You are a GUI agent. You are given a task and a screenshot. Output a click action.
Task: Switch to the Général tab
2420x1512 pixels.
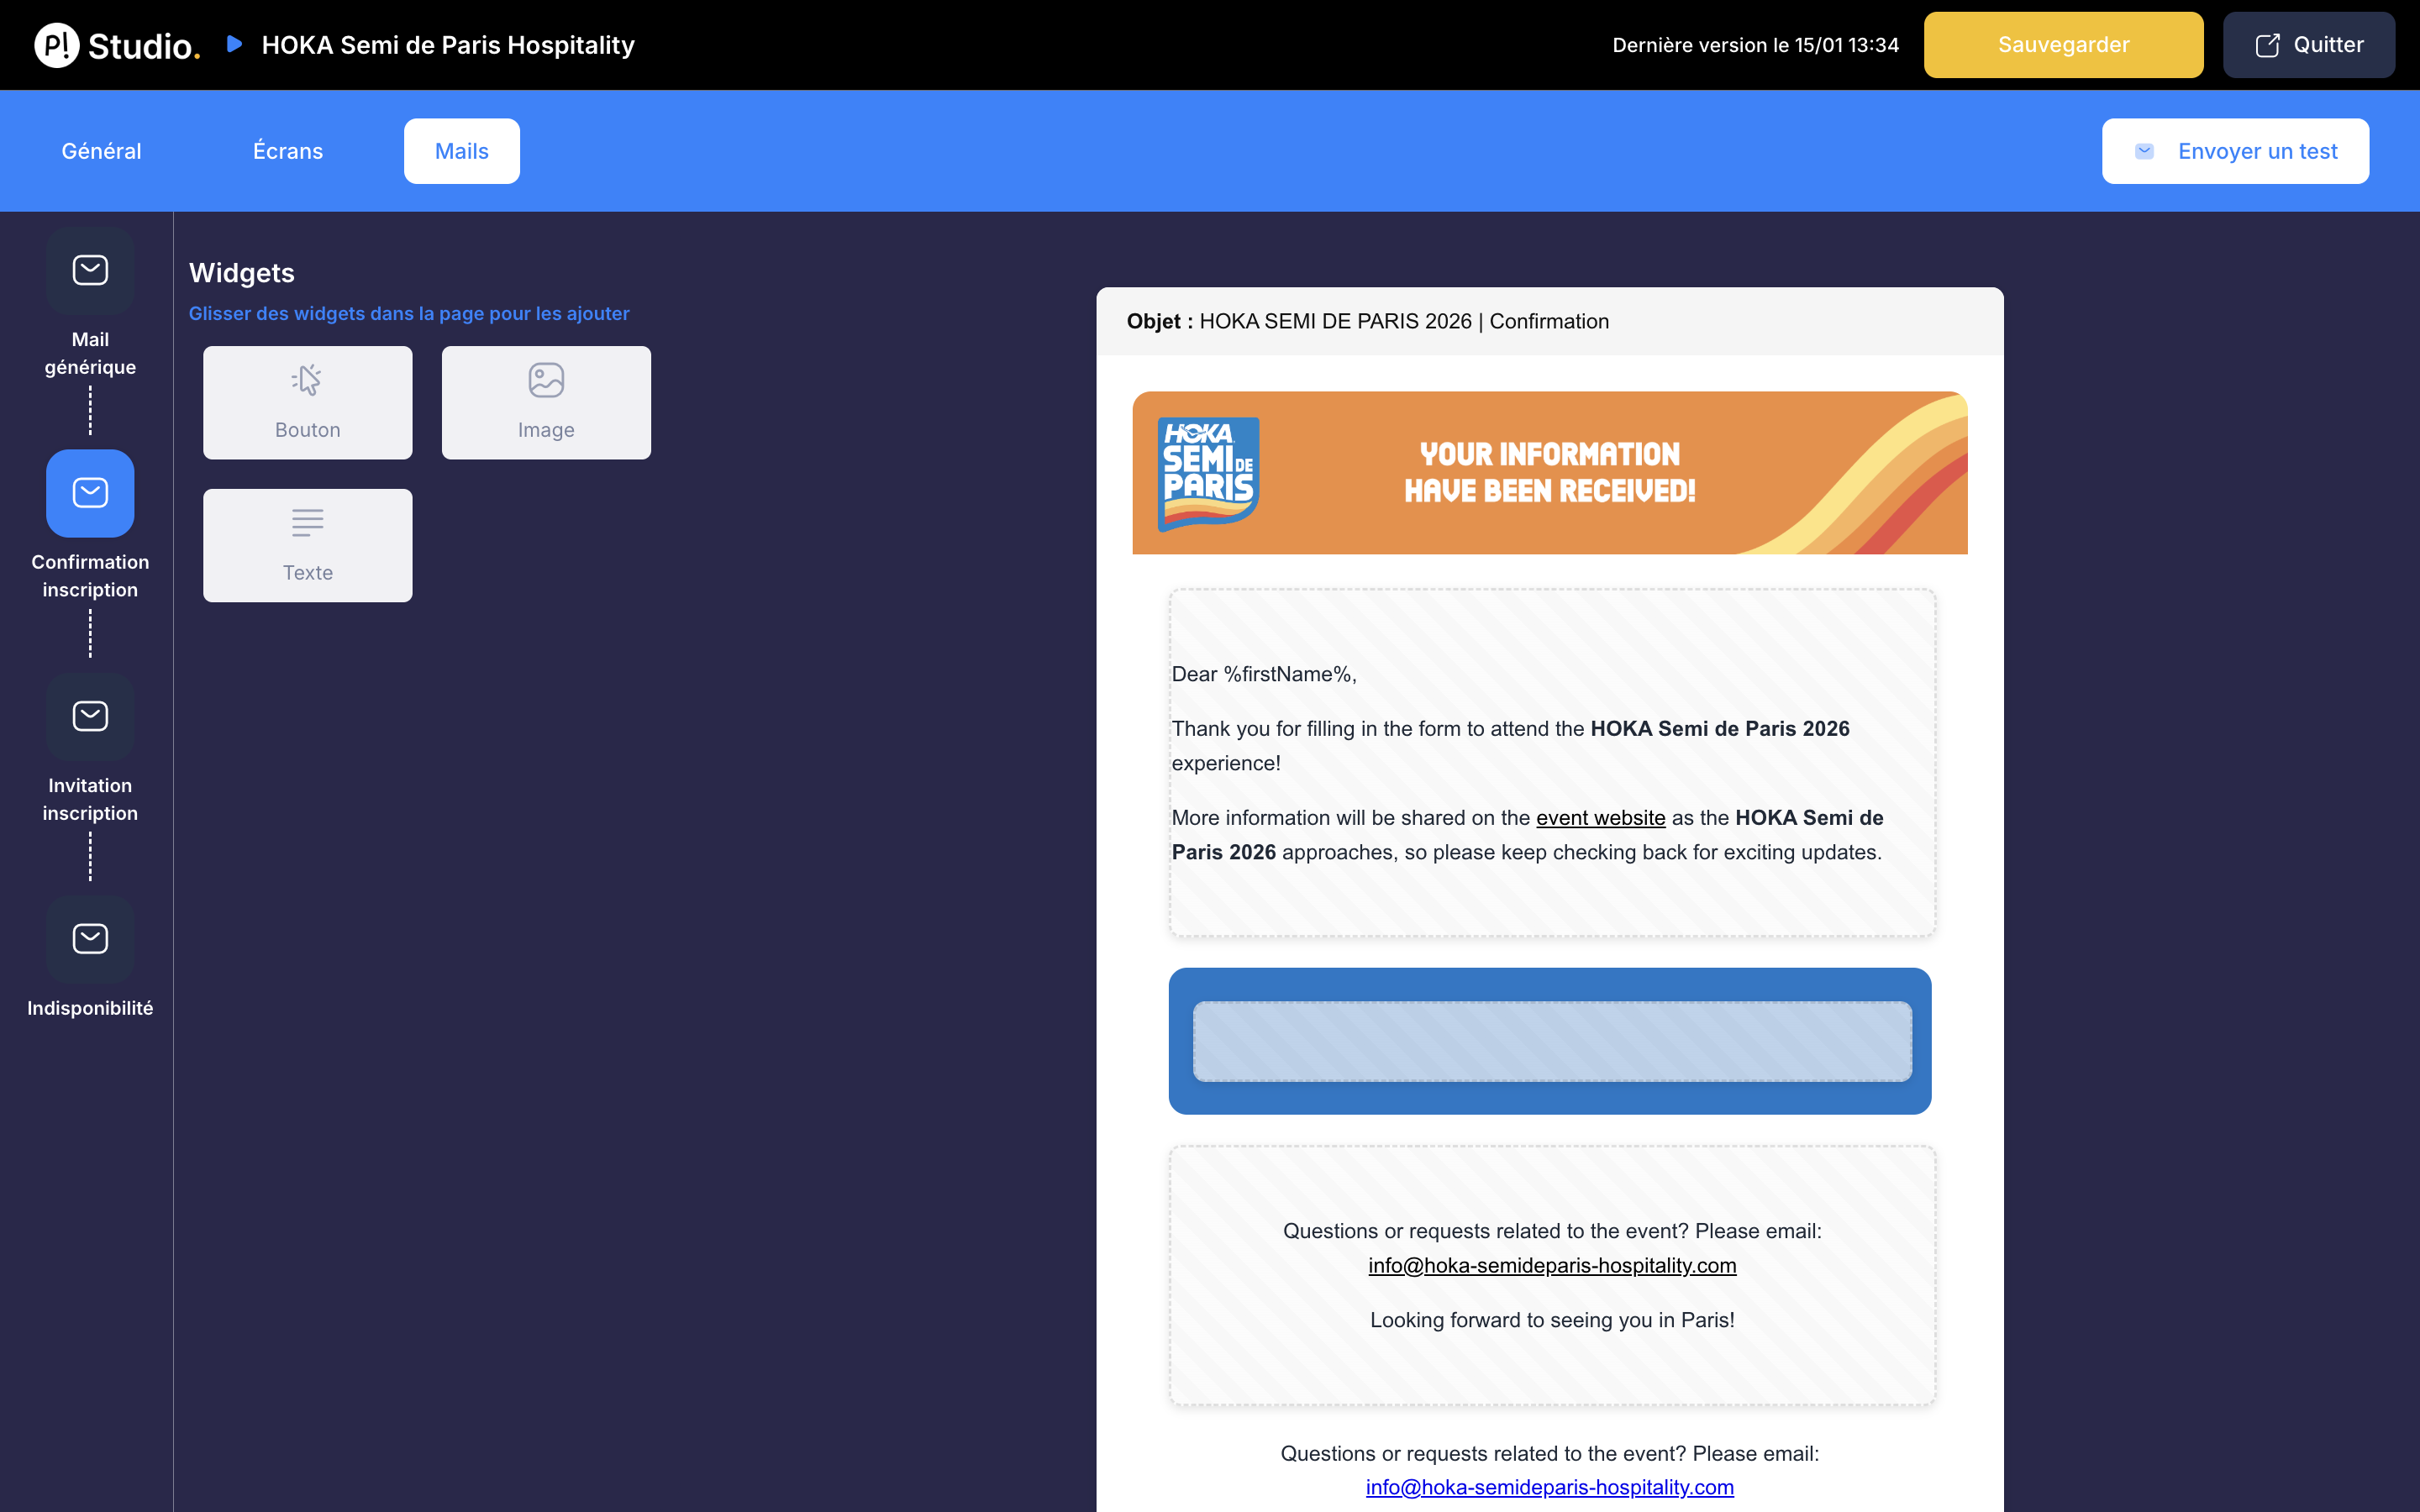click(x=101, y=151)
